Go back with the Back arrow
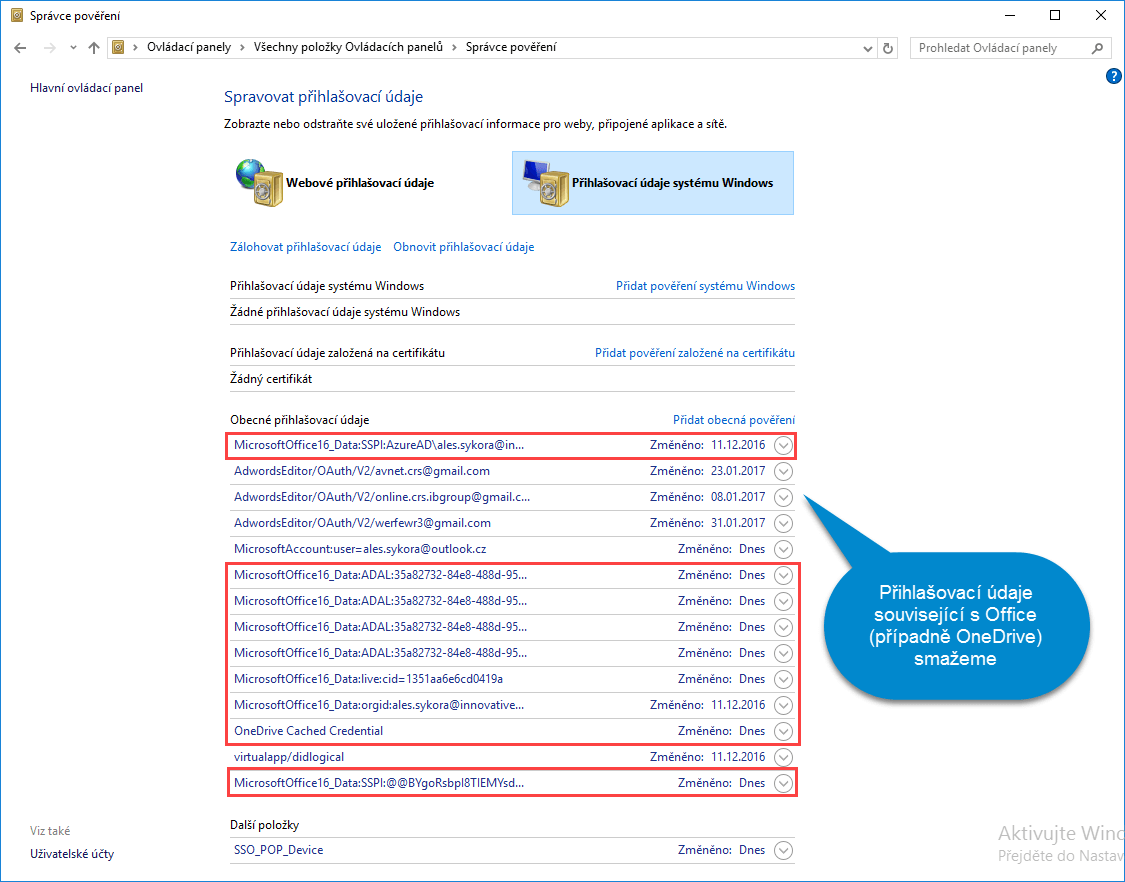The height and width of the screenshot is (882, 1125). coord(20,48)
